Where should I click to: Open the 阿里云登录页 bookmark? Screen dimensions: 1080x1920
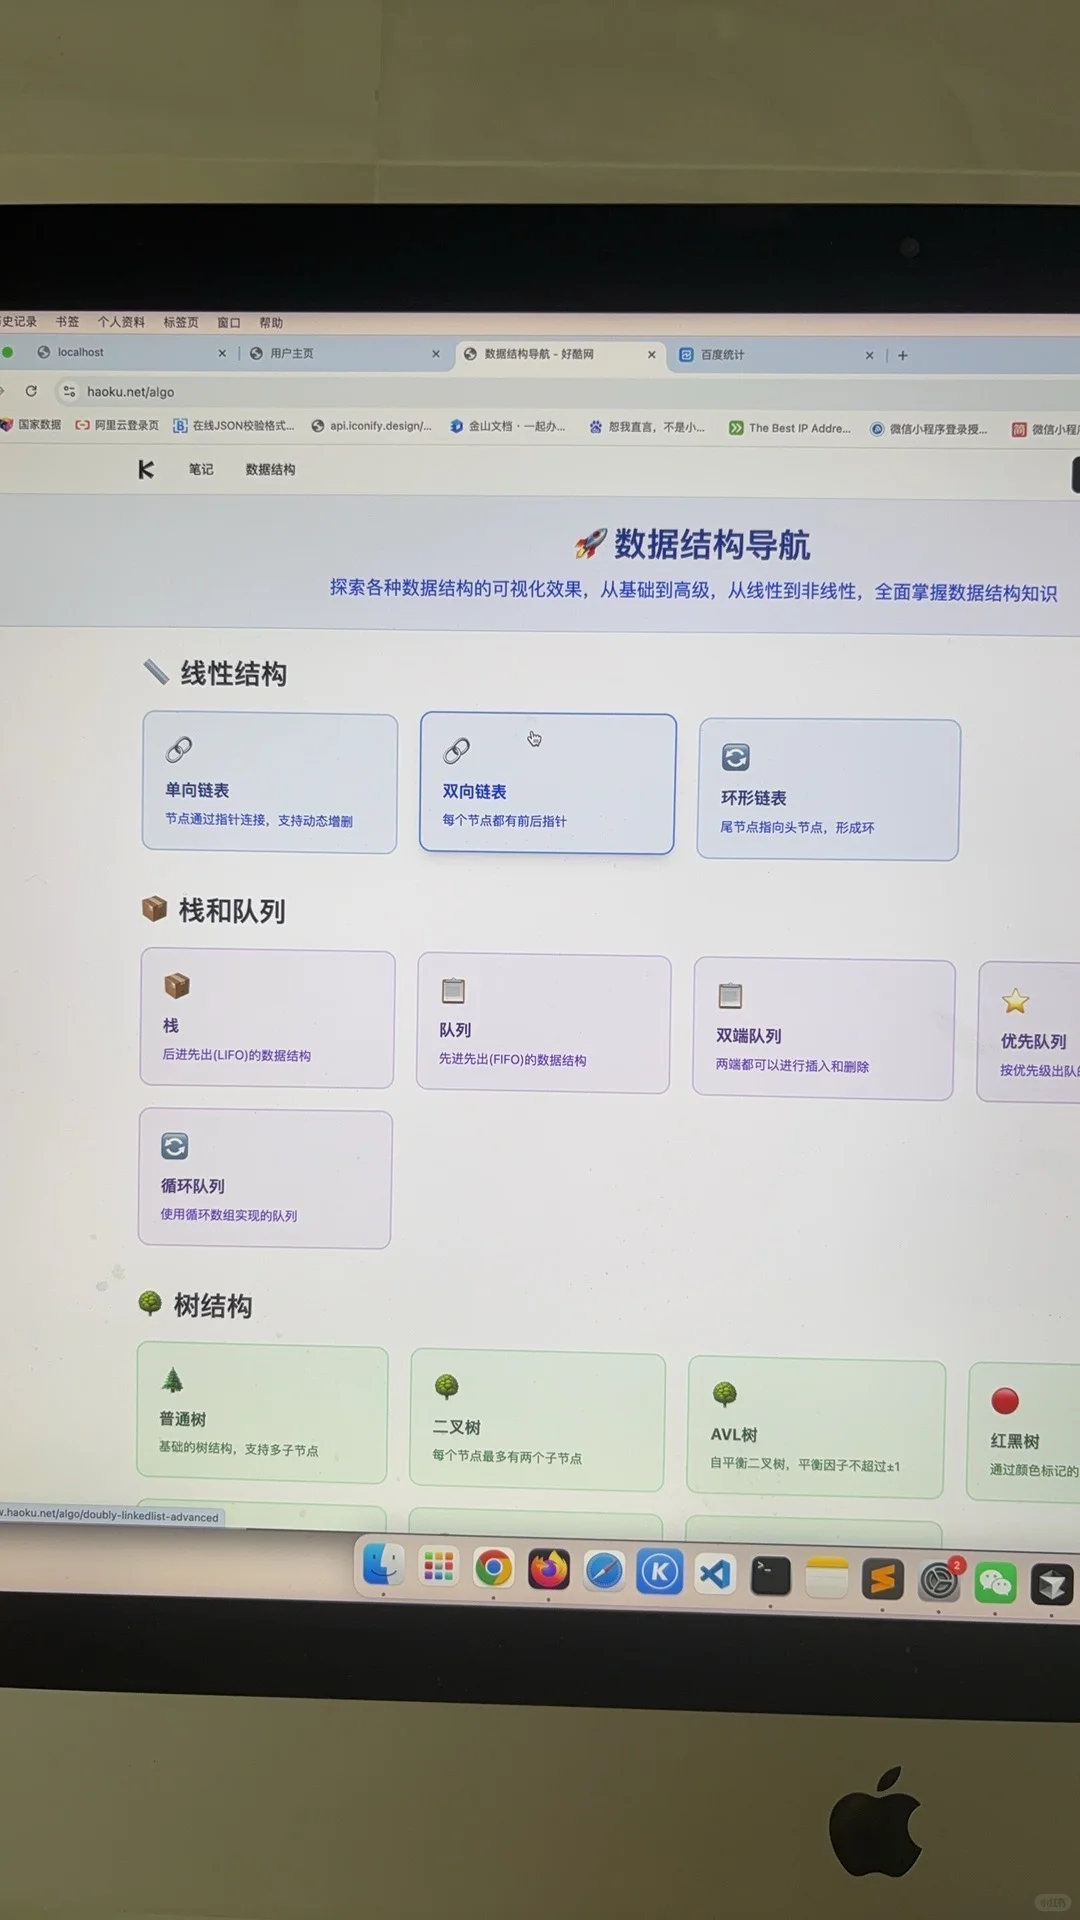coord(117,425)
